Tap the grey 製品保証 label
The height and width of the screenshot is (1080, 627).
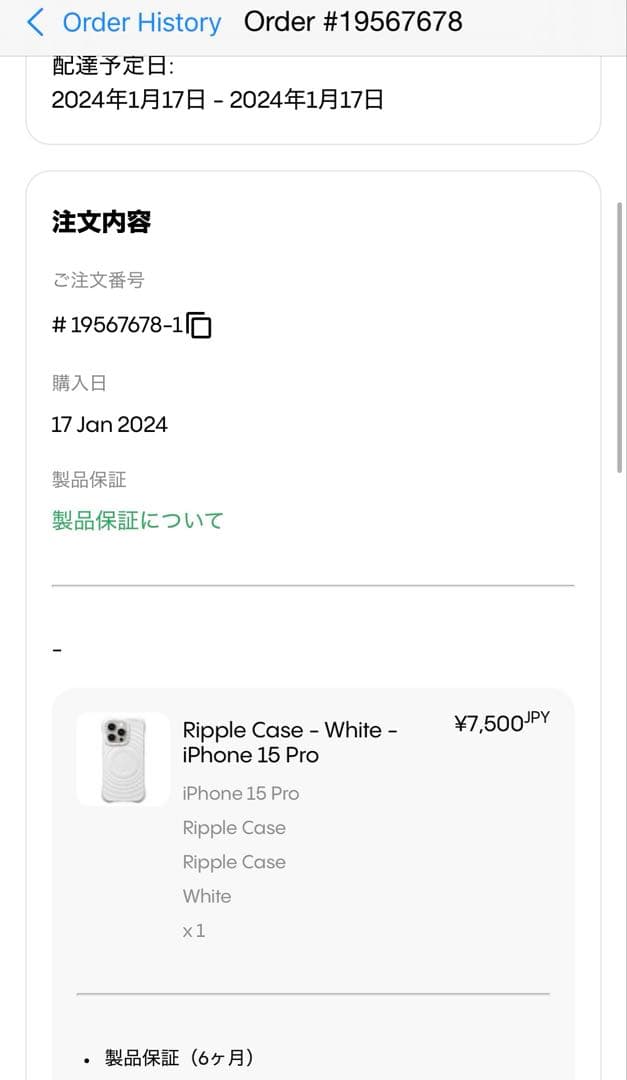tap(89, 479)
